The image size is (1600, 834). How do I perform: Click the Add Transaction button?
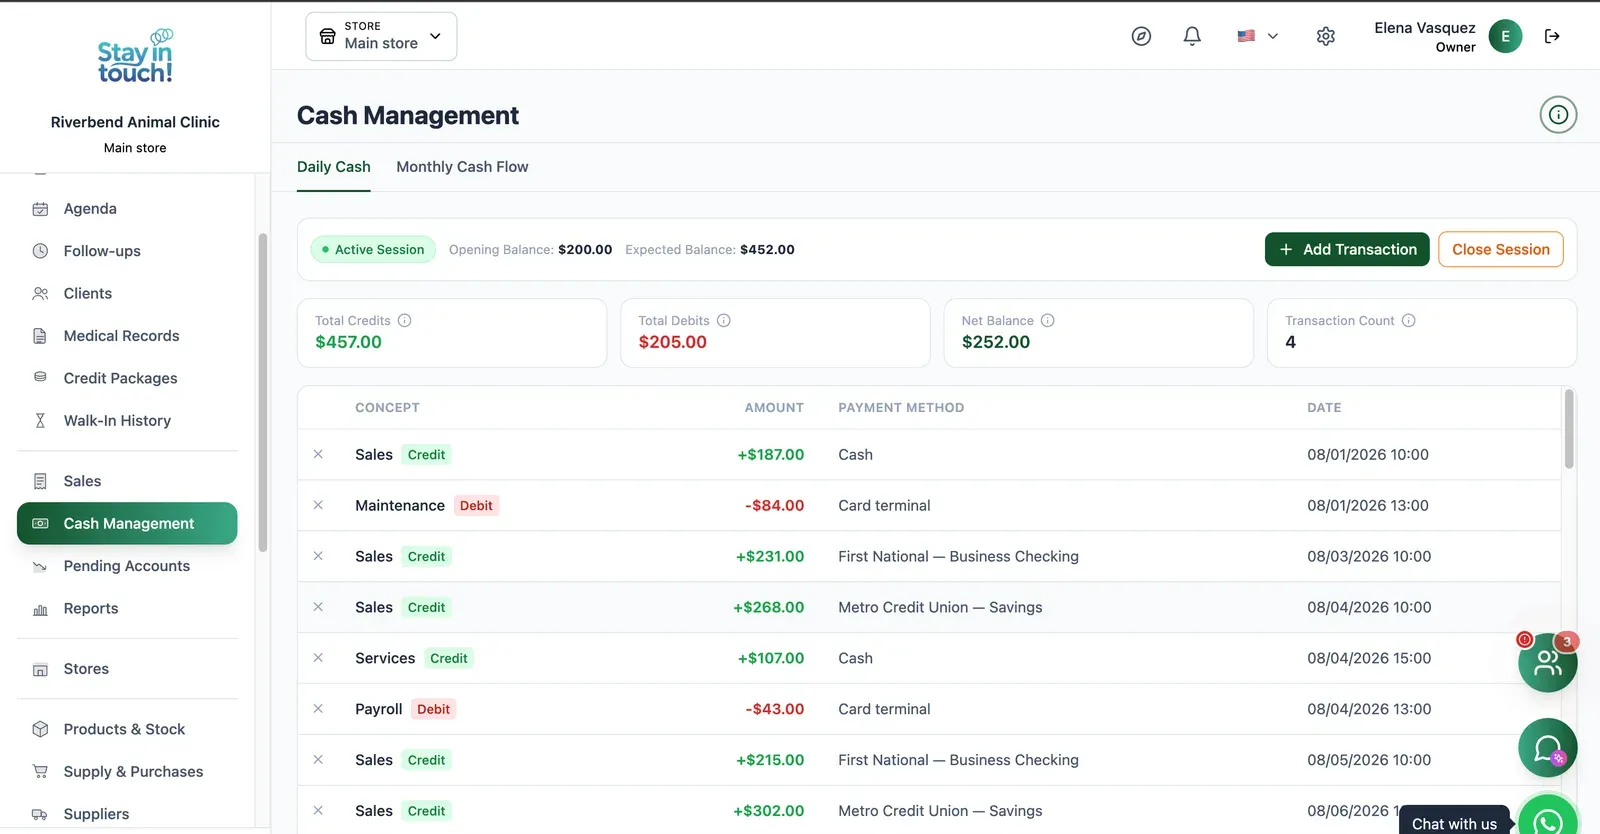pos(1347,250)
